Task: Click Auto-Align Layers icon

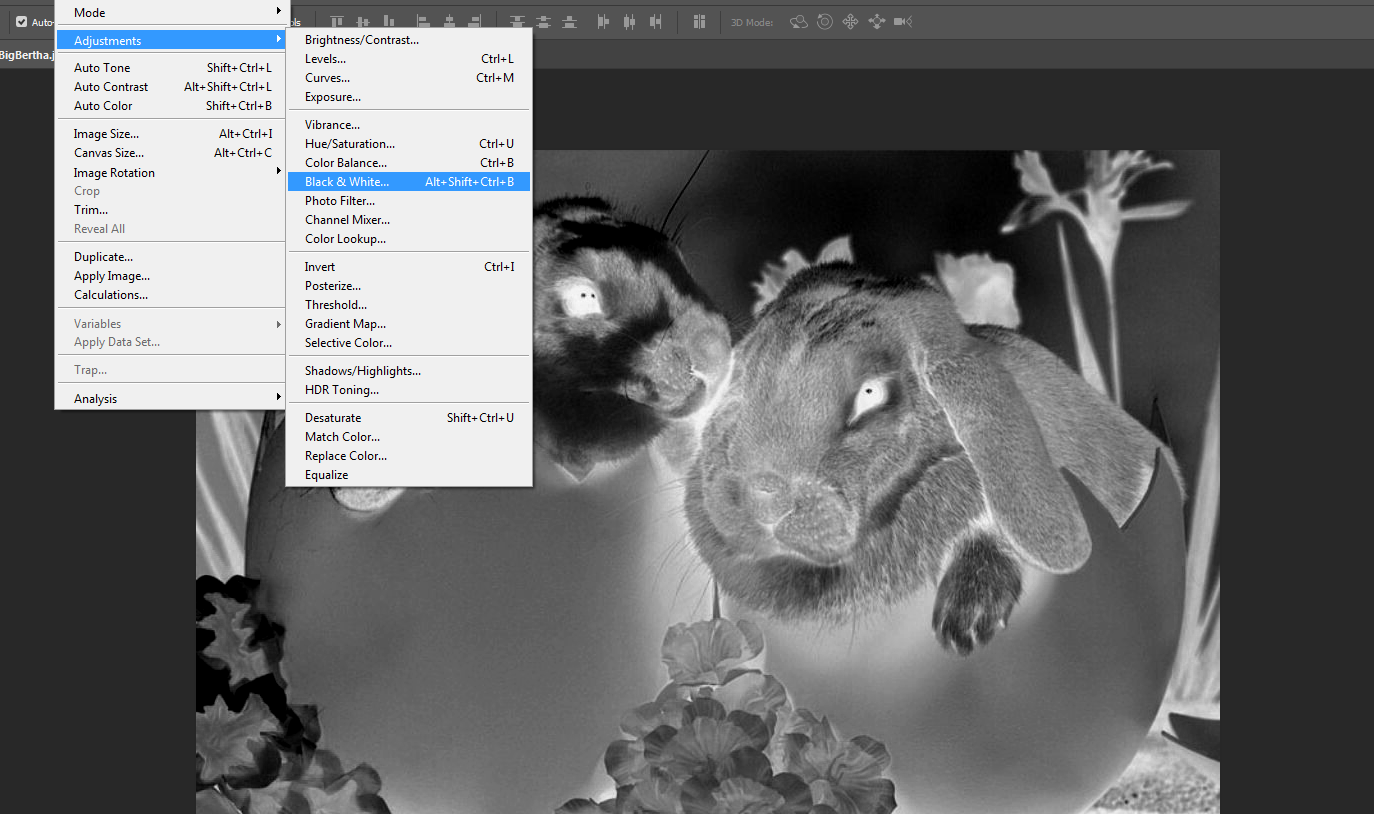Action: pyautogui.click(x=699, y=21)
